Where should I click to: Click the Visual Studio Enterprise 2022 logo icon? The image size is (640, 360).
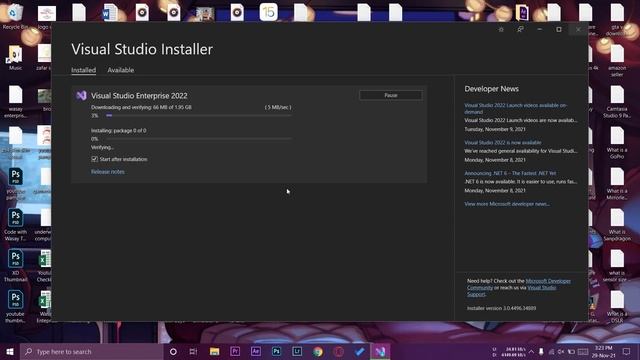click(x=81, y=96)
